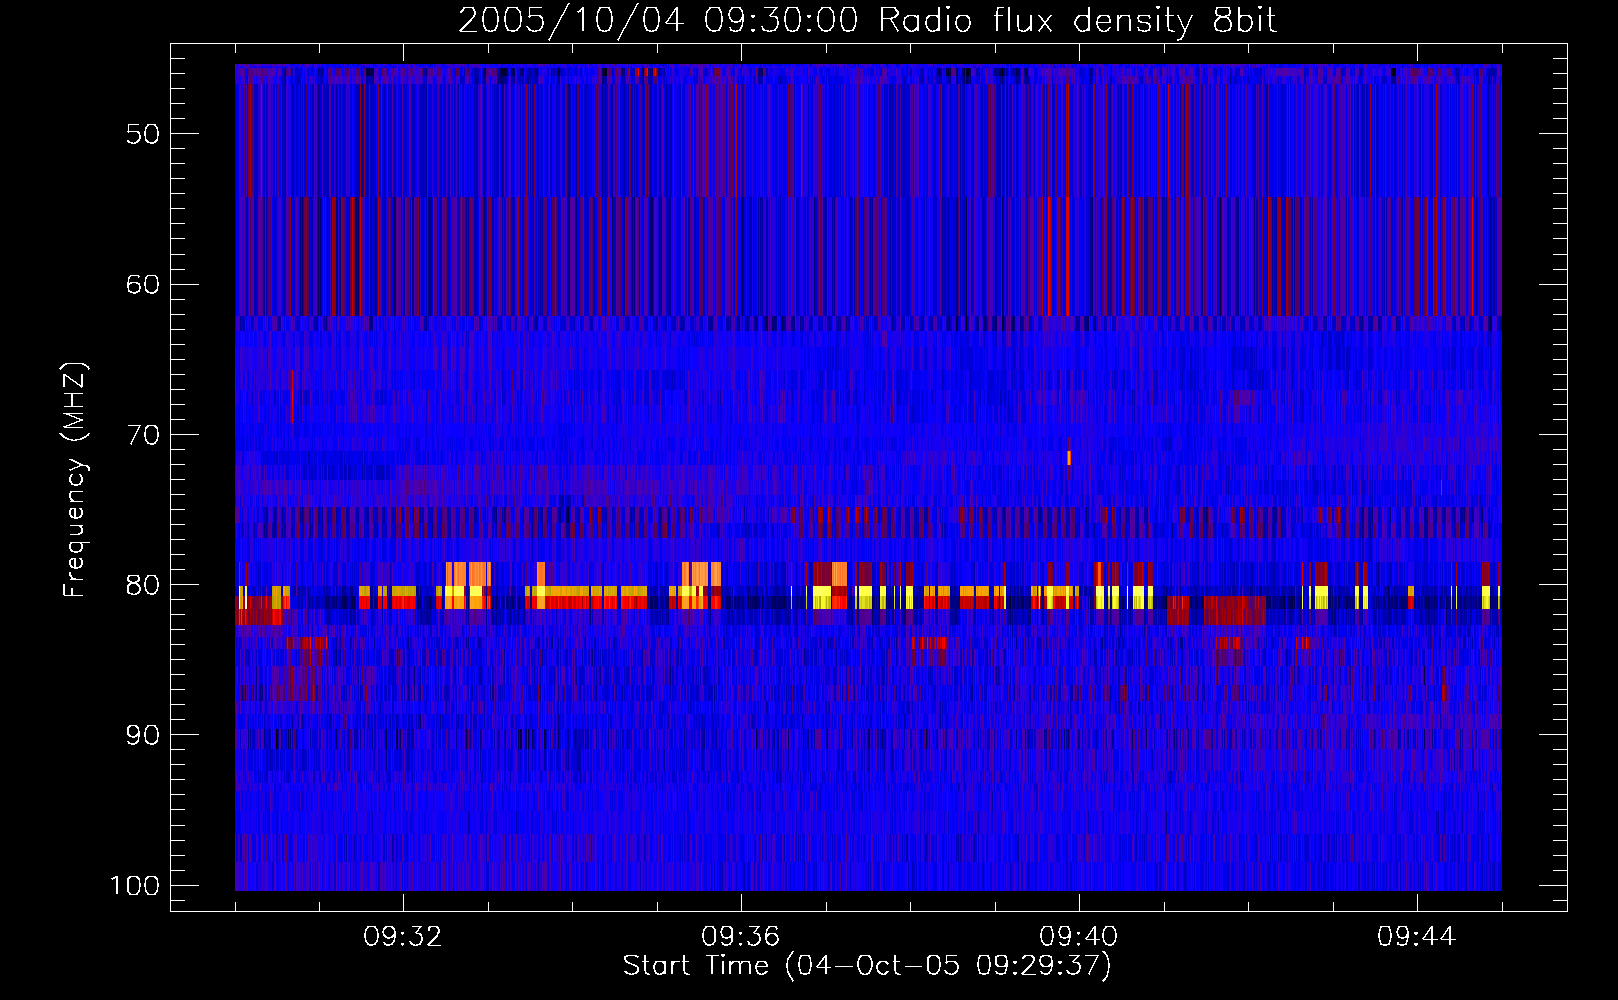This screenshot has width=1618, height=1000.
Task: Click the 100 frequency tick label
Action: 135,886
